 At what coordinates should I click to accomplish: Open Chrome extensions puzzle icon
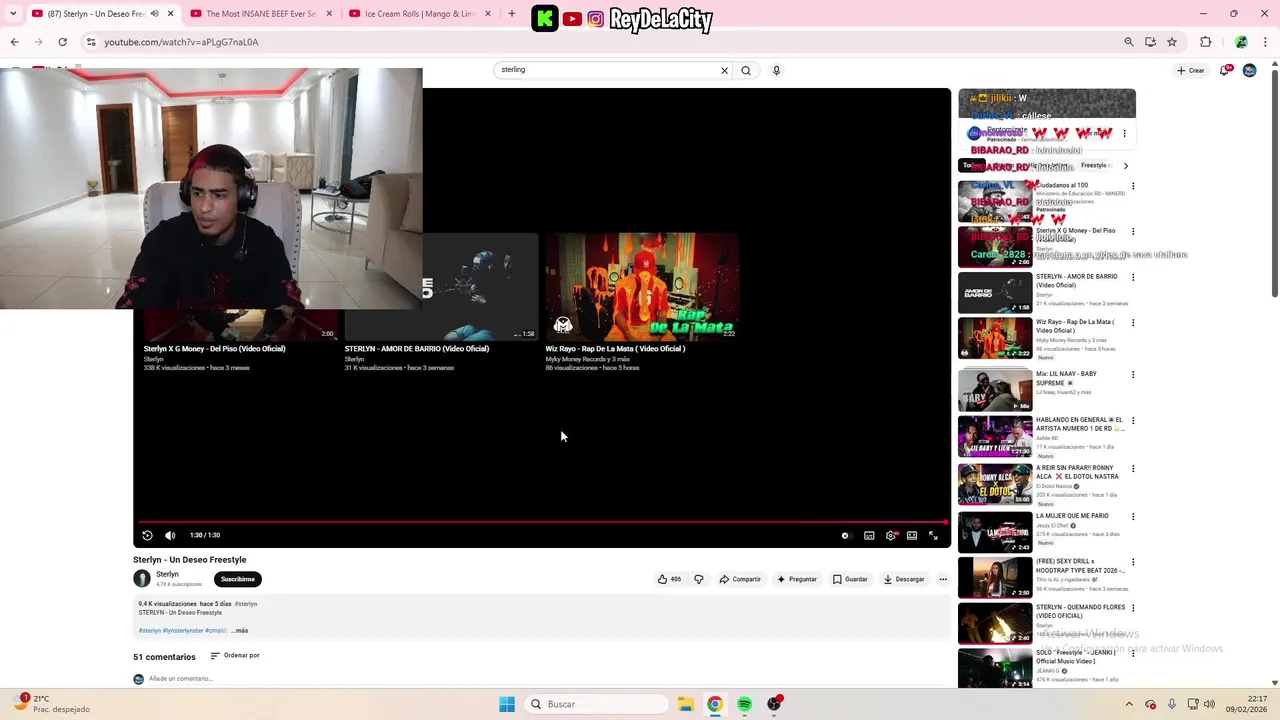point(1206,42)
